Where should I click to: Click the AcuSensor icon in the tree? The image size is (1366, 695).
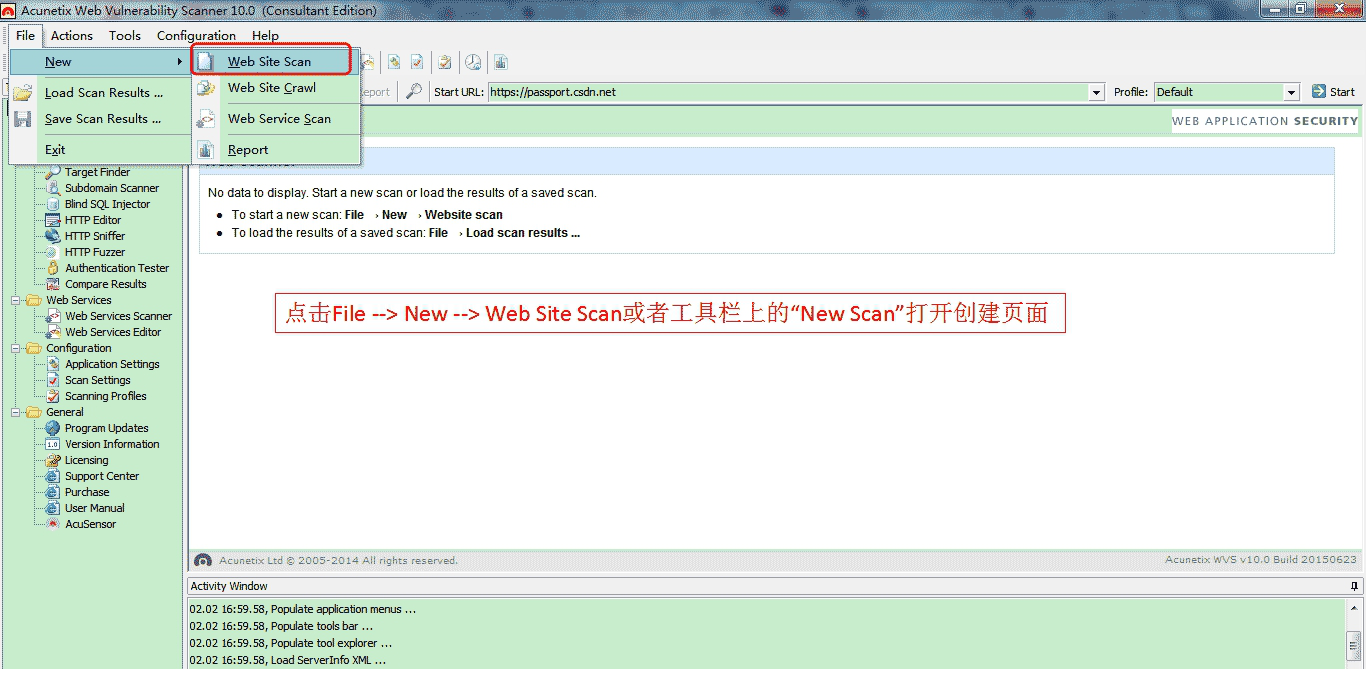pyautogui.click(x=52, y=524)
